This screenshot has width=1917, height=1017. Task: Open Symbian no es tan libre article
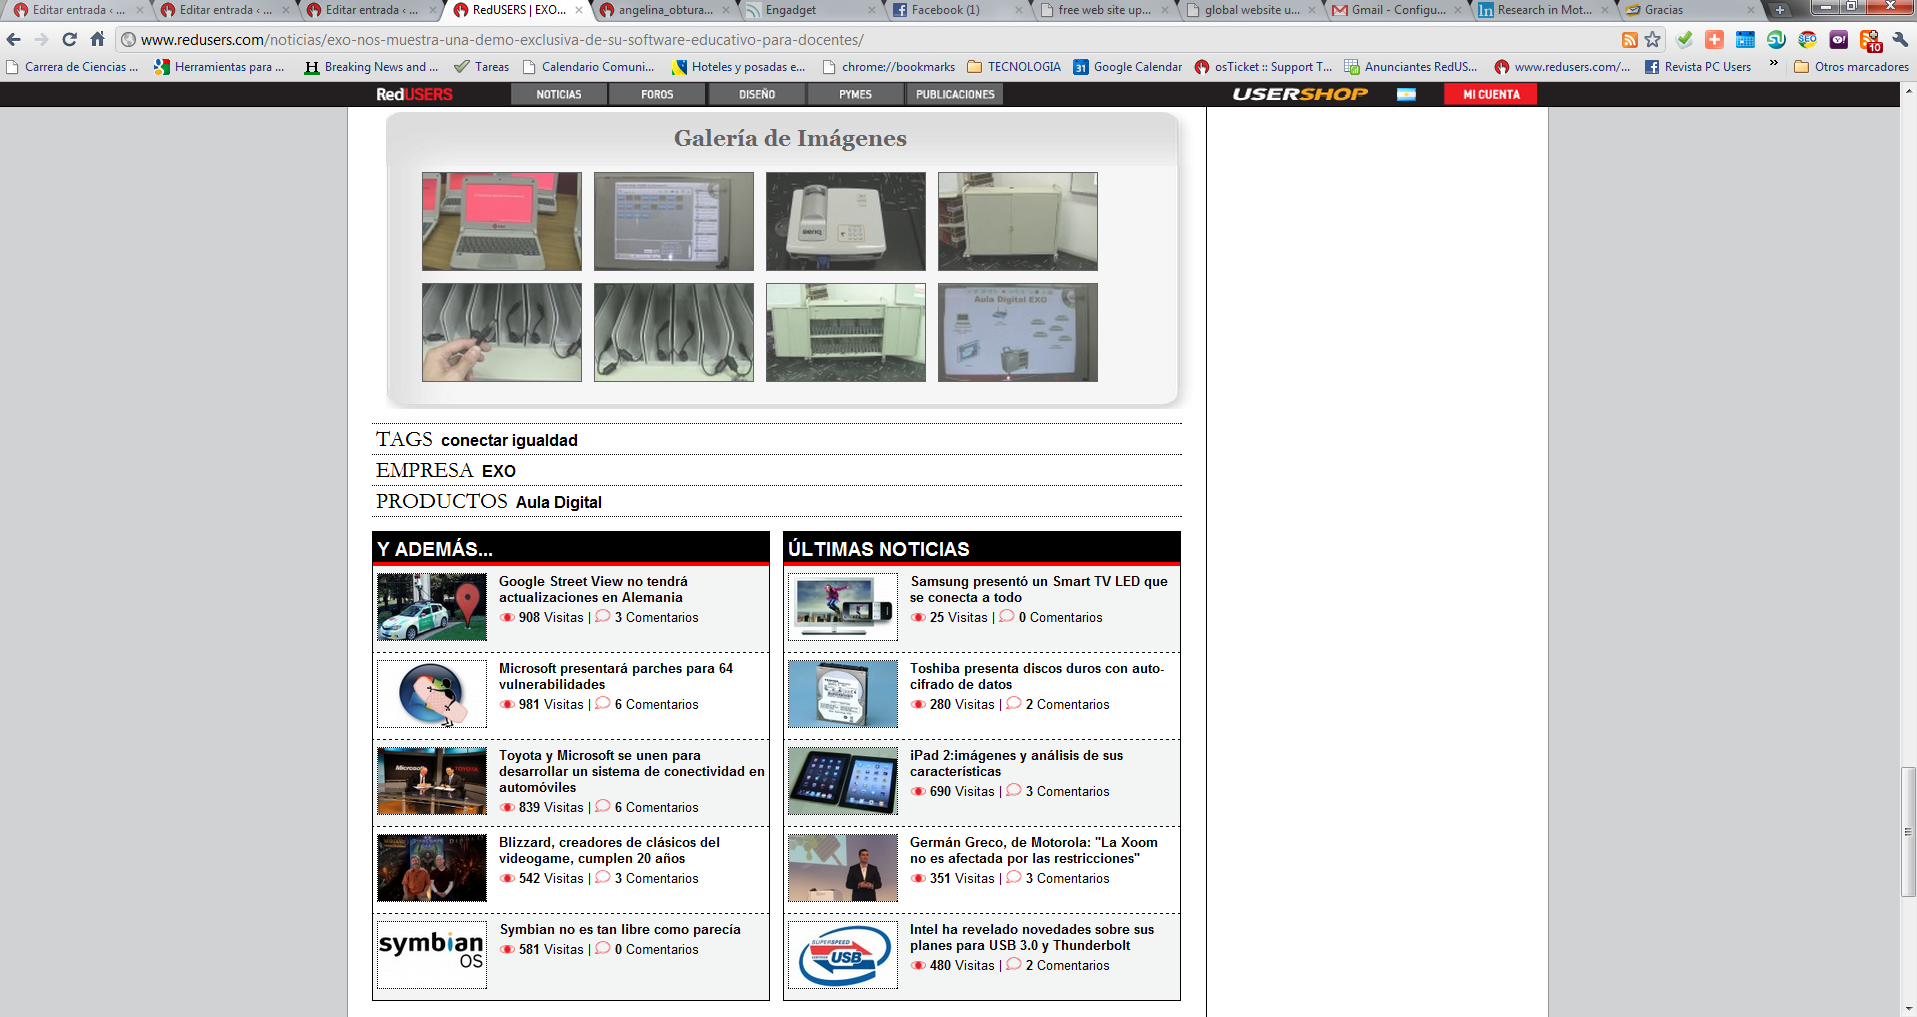[x=620, y=929]
